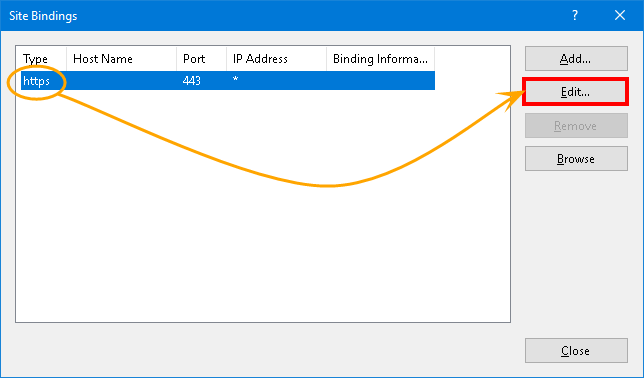Browse the selected binding

(576, 159)
